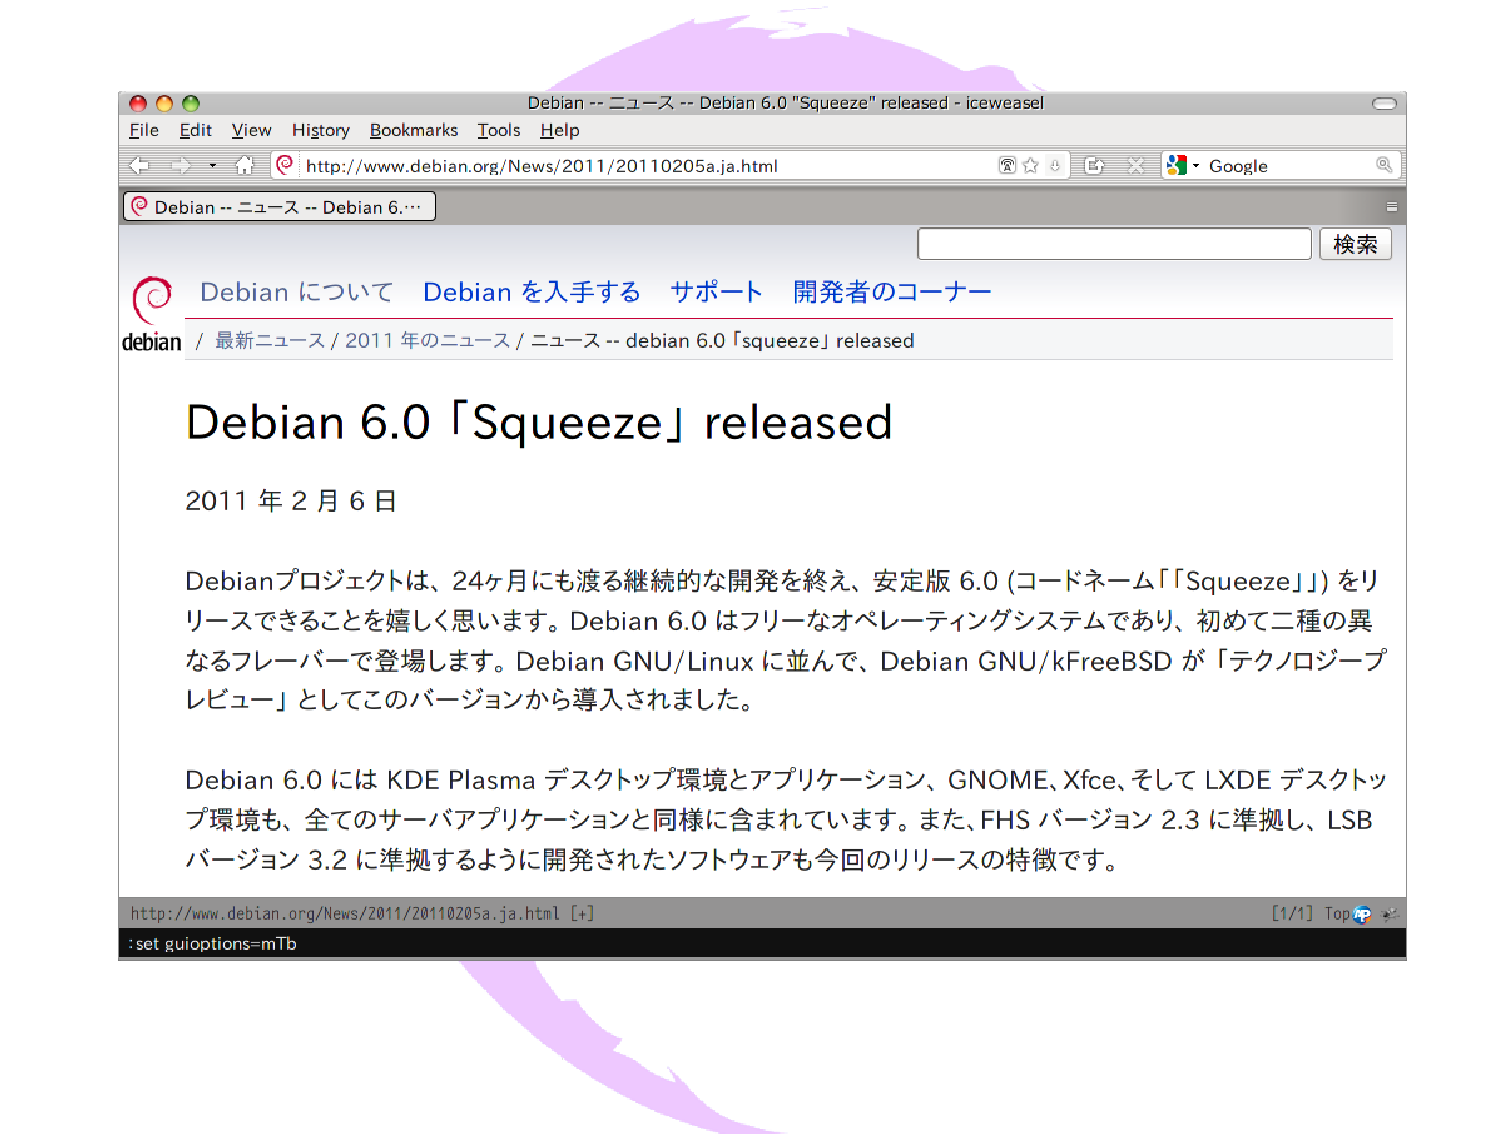
Task: Click the '[1/1]' tab counter in status bar
Action: click(x=1292, y=913)
